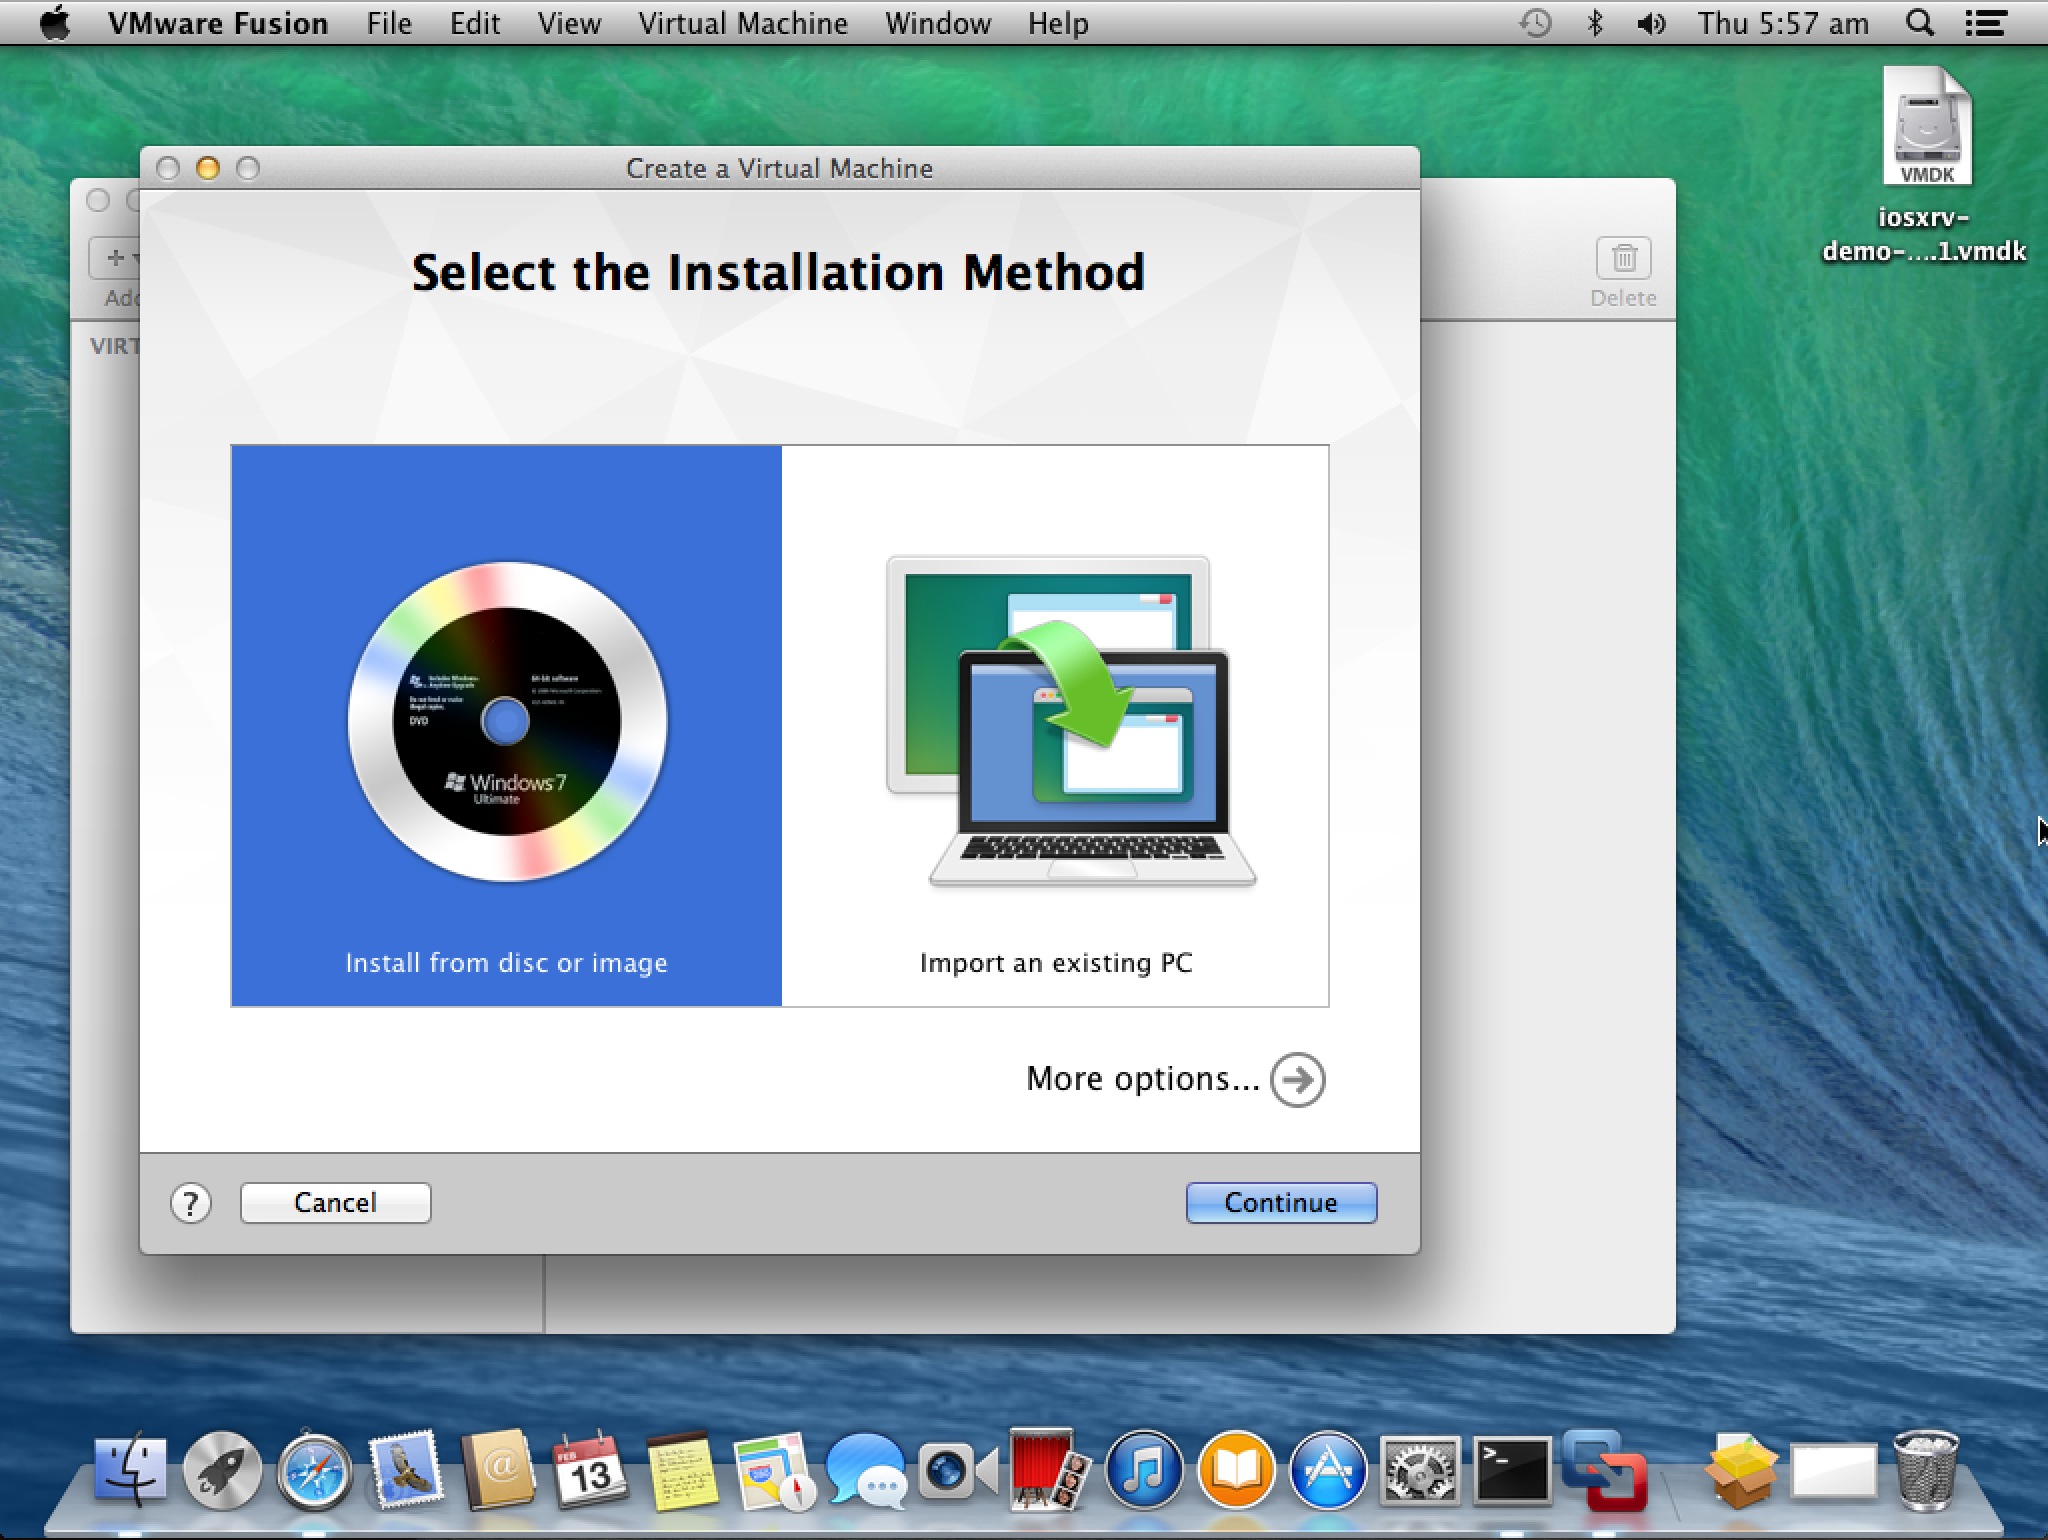This screenshot has height=1540, width=2048.
Task: Open iBooks from the dock
Action: [1236, 1471]
